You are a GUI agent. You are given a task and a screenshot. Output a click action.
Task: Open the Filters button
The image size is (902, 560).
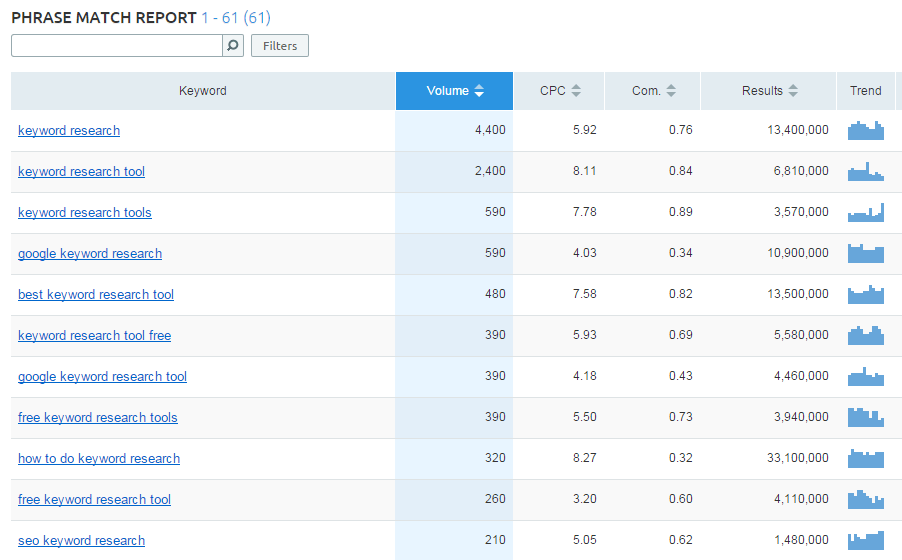pos(280,45)
